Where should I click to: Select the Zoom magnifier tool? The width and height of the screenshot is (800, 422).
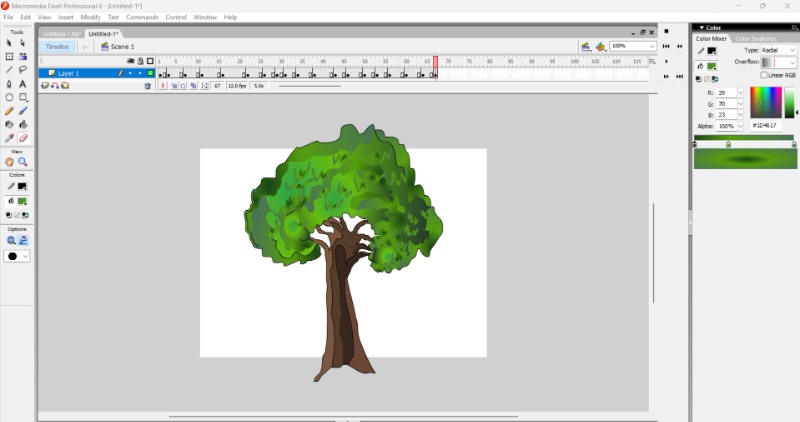[23, 162]
